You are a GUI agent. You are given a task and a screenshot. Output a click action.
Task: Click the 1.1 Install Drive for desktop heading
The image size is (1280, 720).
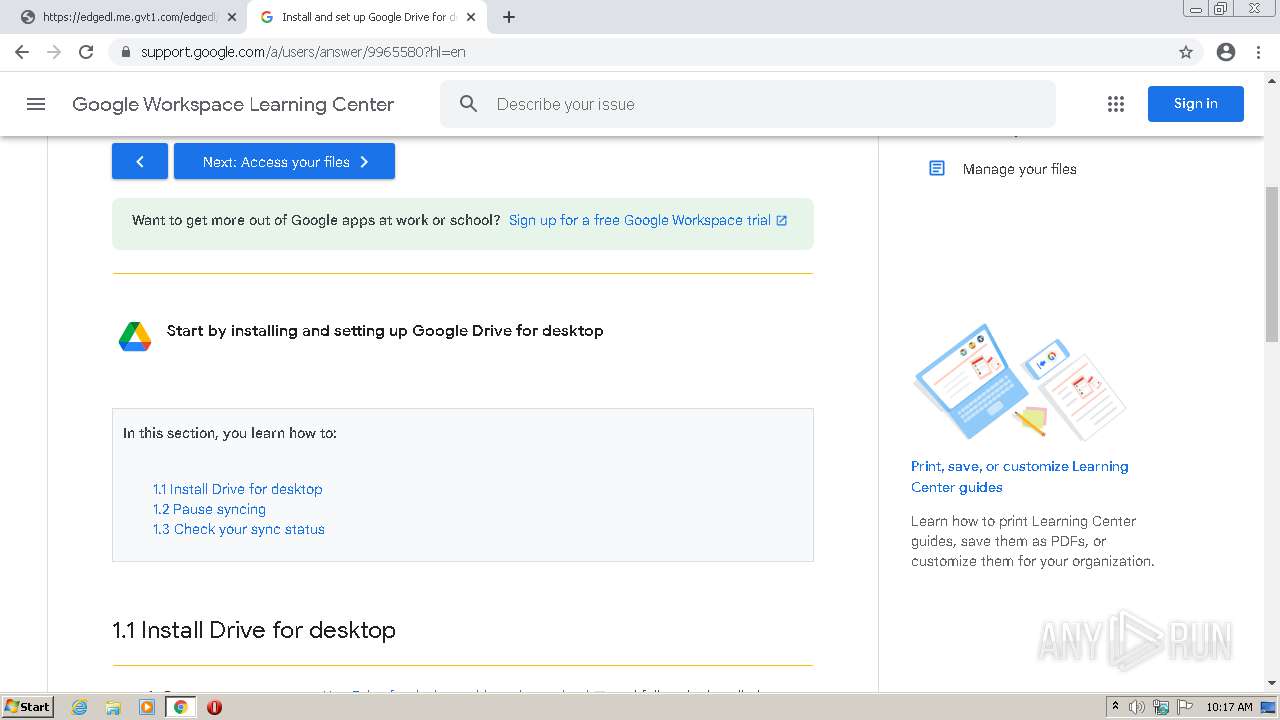tap(254, 630)
